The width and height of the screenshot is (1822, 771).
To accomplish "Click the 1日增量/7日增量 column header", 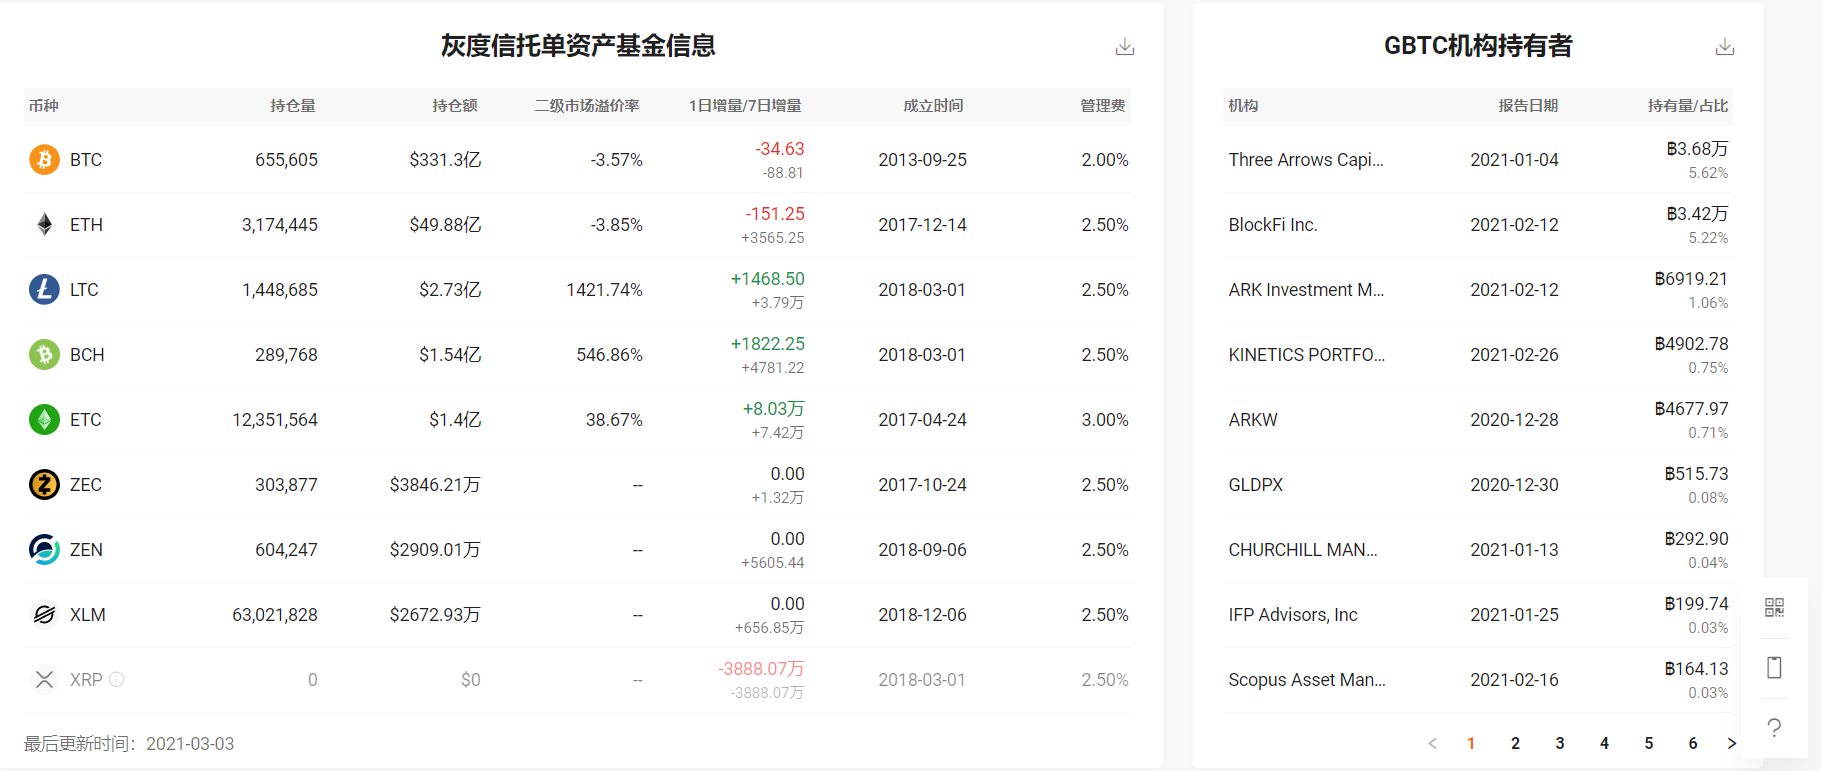I will (x=745, y=106).
